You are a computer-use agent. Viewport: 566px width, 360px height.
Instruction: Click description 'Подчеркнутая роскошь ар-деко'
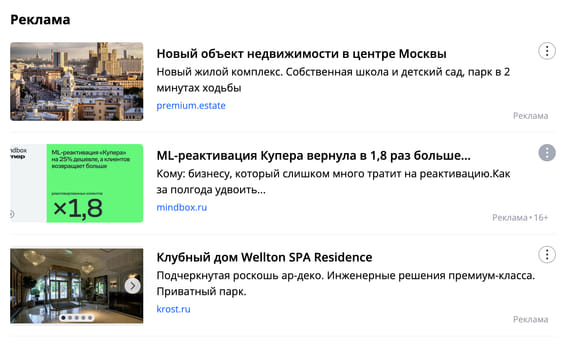(x=345, y=283)
